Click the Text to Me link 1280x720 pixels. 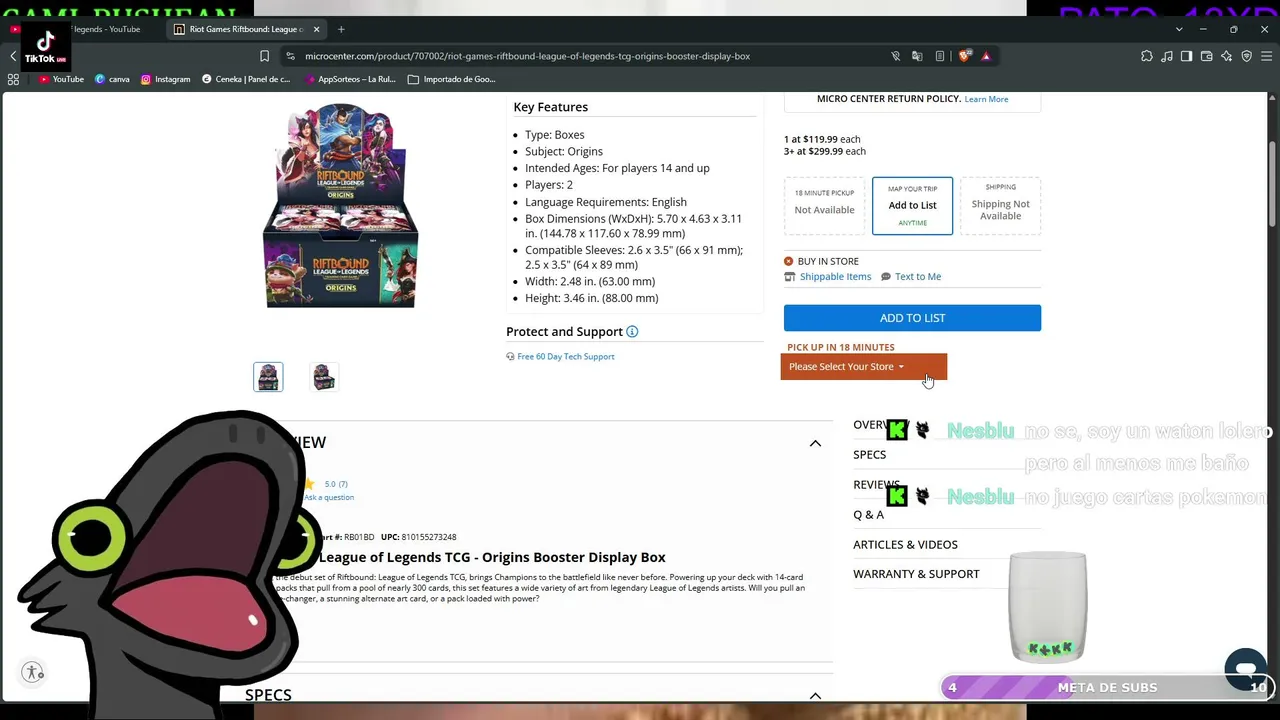pyautogui.click(x=918, y=277)
